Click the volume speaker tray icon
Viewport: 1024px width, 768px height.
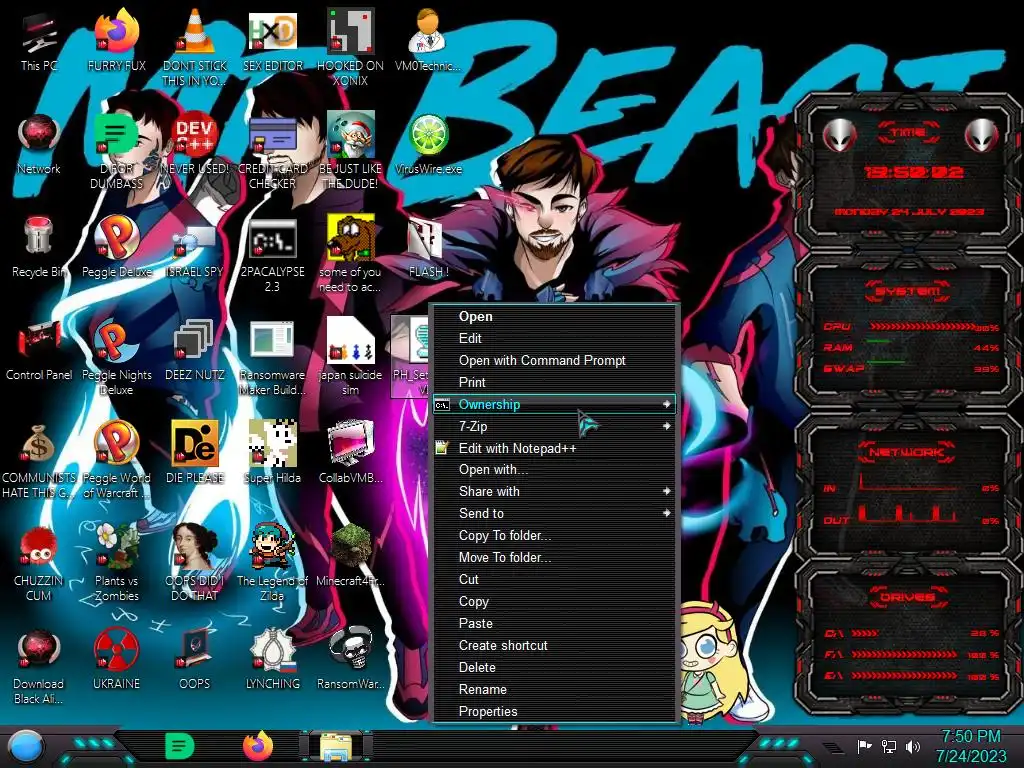coord(913,746)
